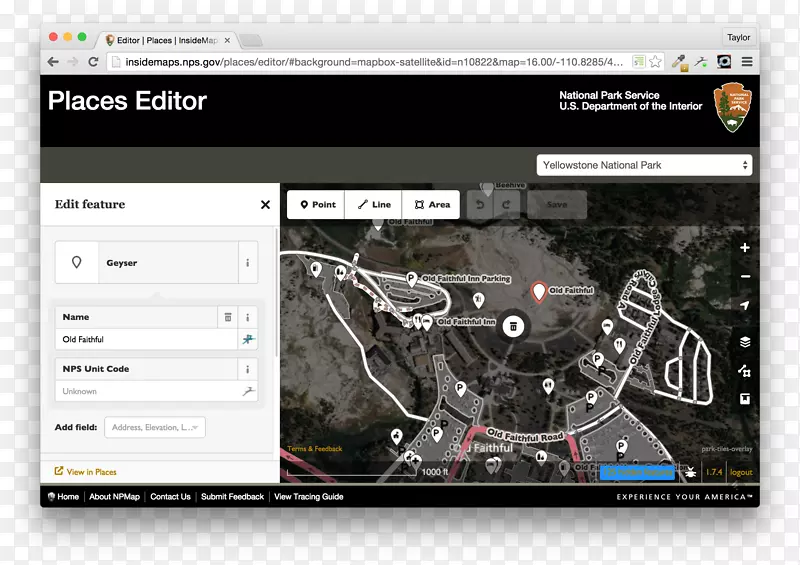
Task: Choose the Line drawing tool
Action: [x=374, y=204]
